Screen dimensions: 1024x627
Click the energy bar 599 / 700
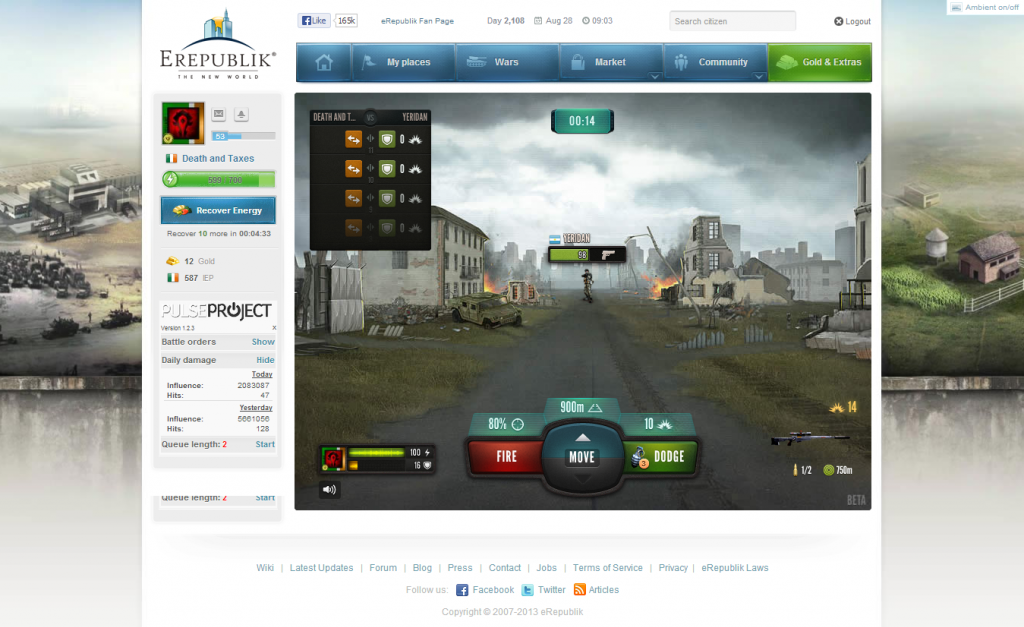(218, 180)
